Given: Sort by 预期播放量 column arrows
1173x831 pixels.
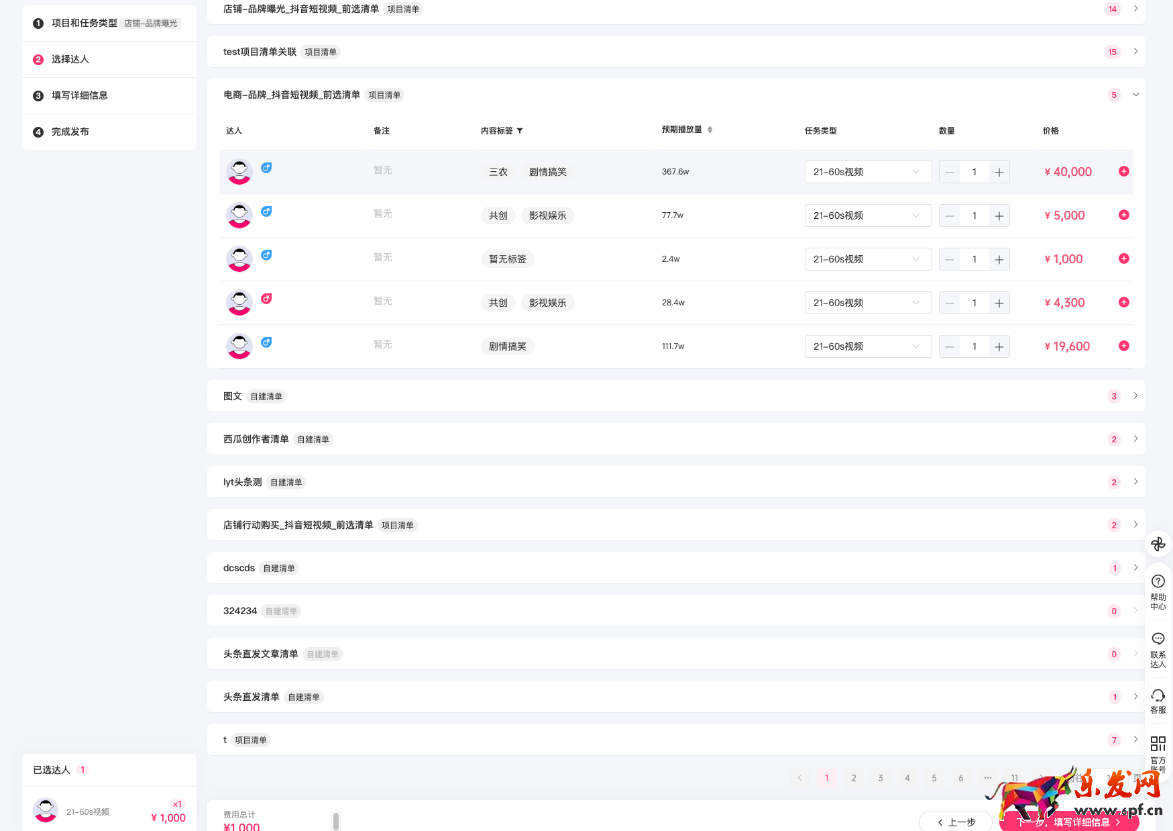Looking at the screenshot, I should tap(709, 130).
